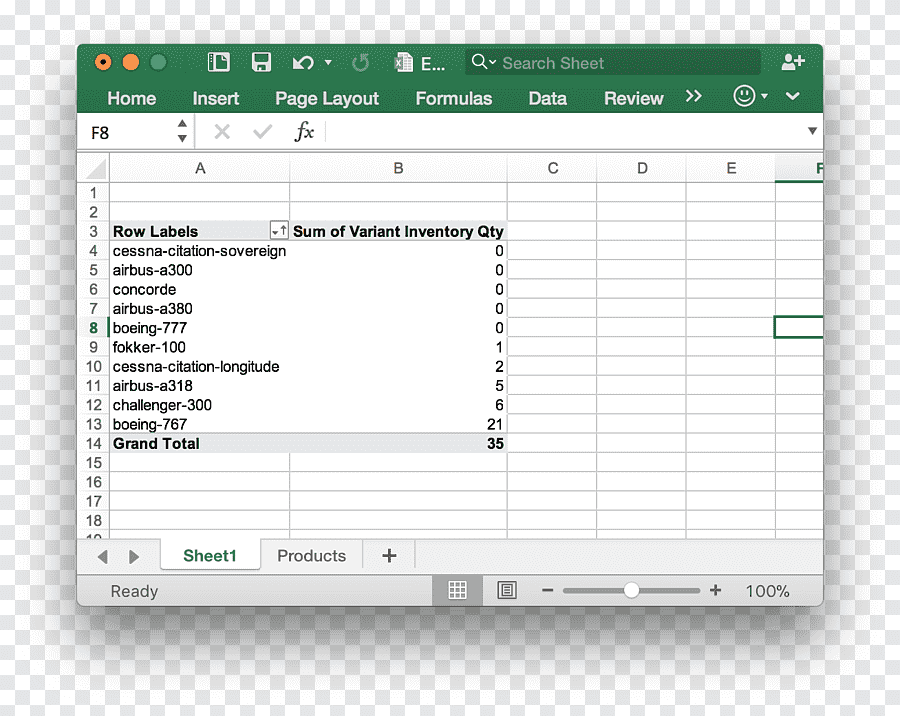
Task: Switch to Normal view in status bar
Action: pos(457,590)
